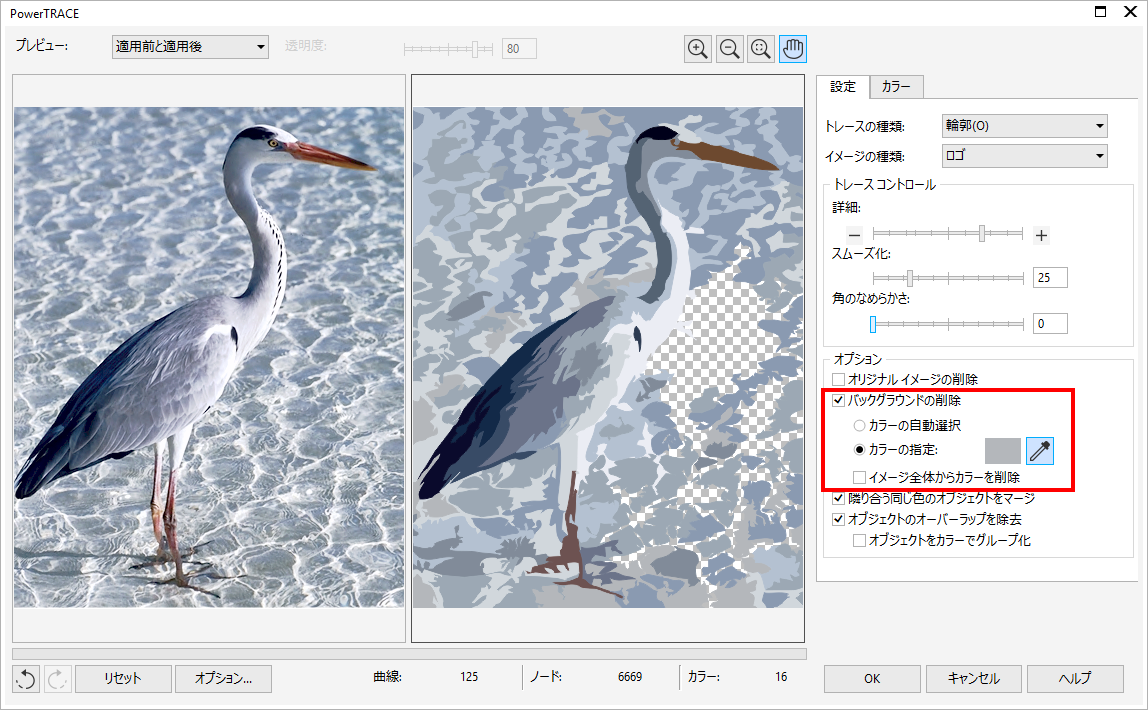
Task: Click the 角のなめらかさ value field showing 0
Action: (x=1050, y=324)
